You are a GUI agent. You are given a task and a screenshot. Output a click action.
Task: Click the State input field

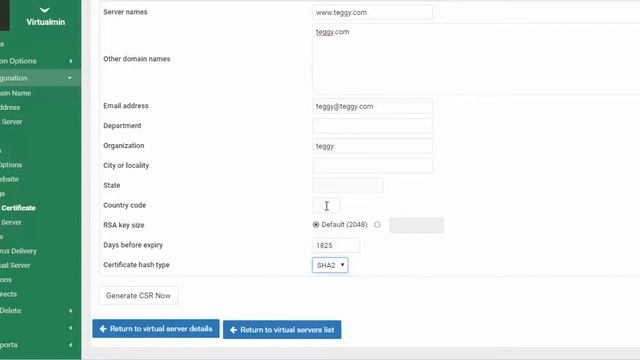(348, 185)
